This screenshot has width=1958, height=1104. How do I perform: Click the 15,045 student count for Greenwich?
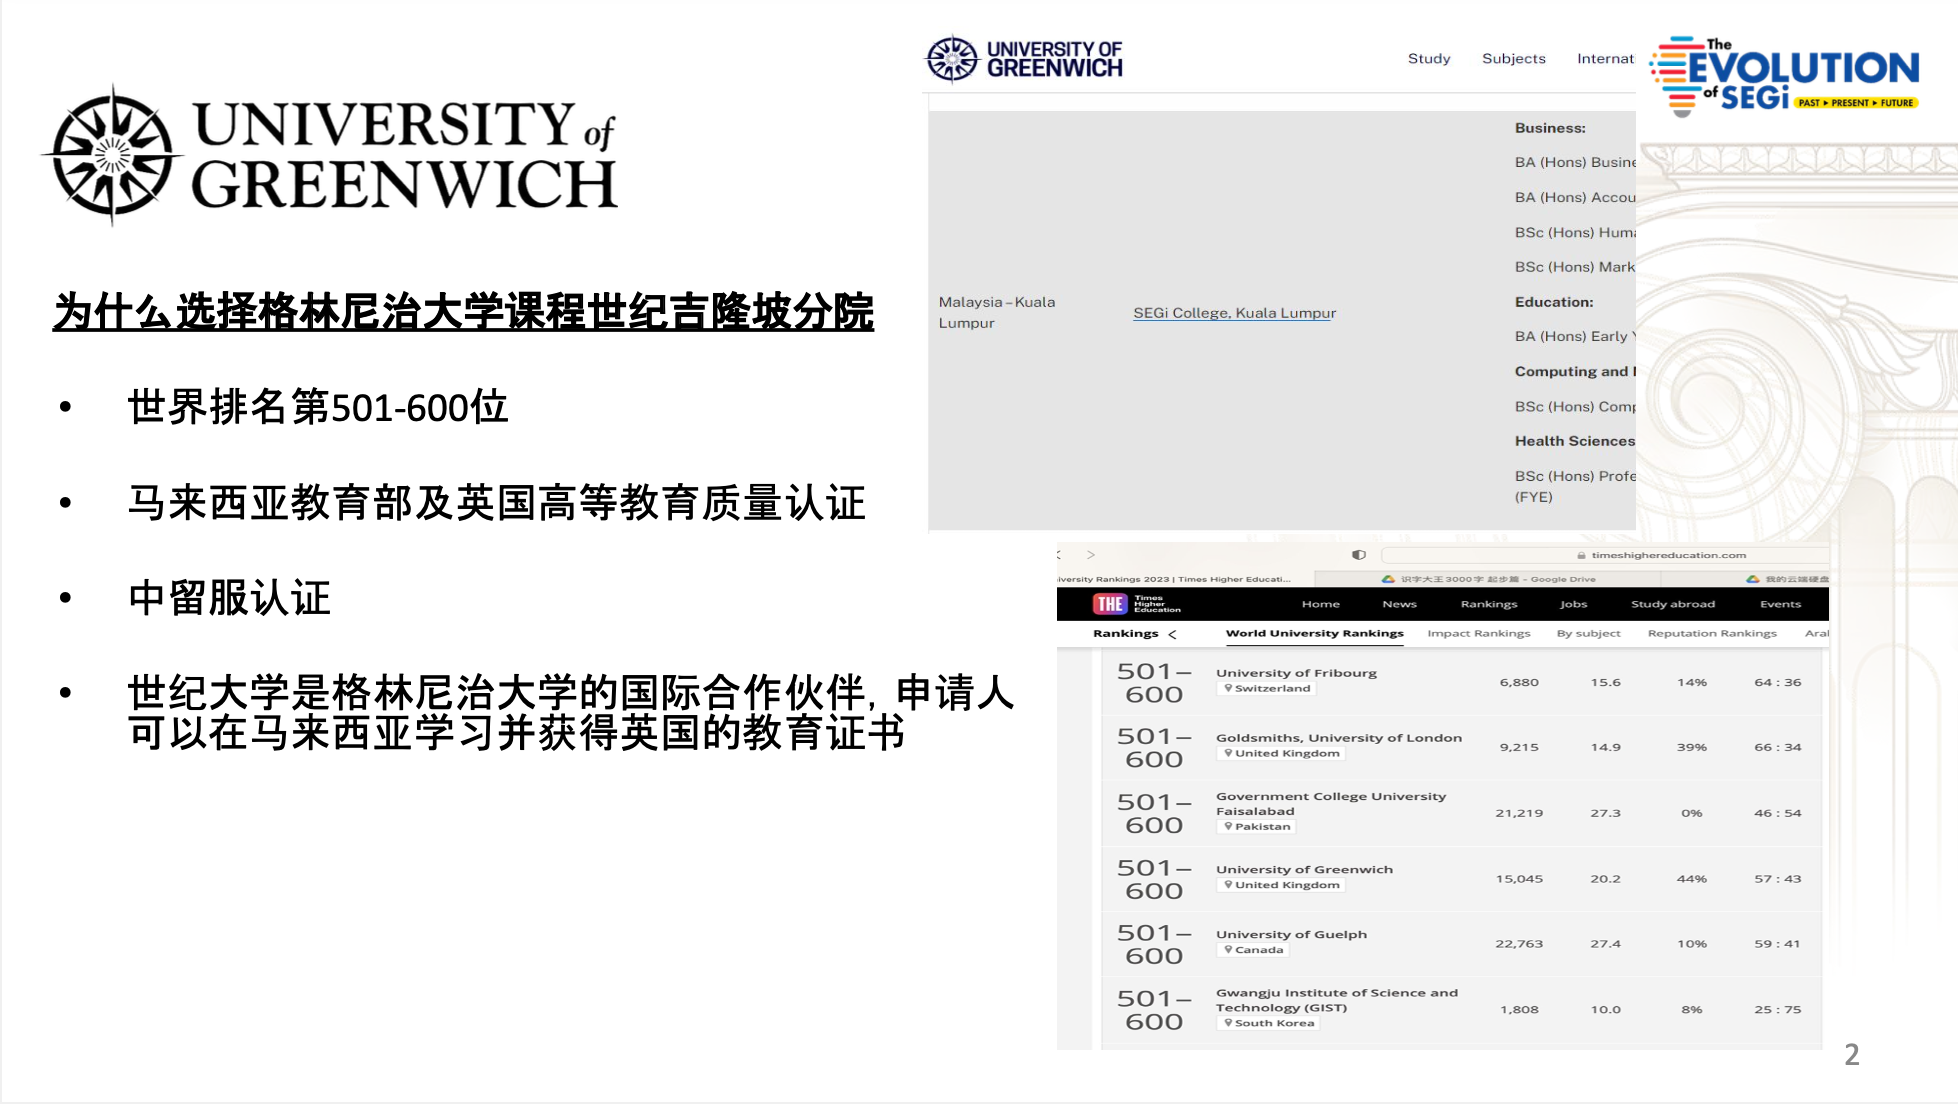coord(1519,879)
